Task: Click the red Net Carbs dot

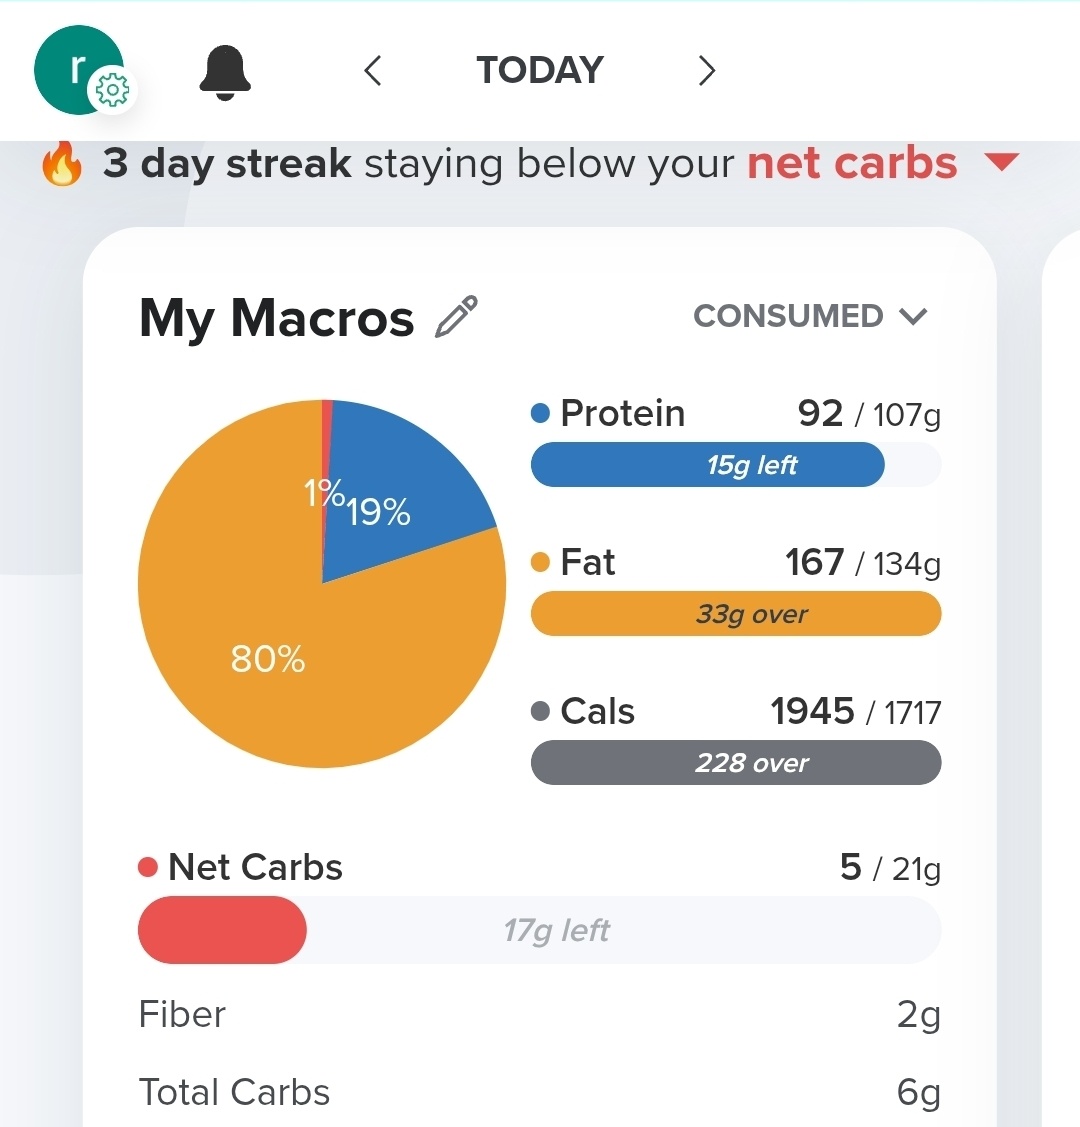Action: tap(148, 867)
